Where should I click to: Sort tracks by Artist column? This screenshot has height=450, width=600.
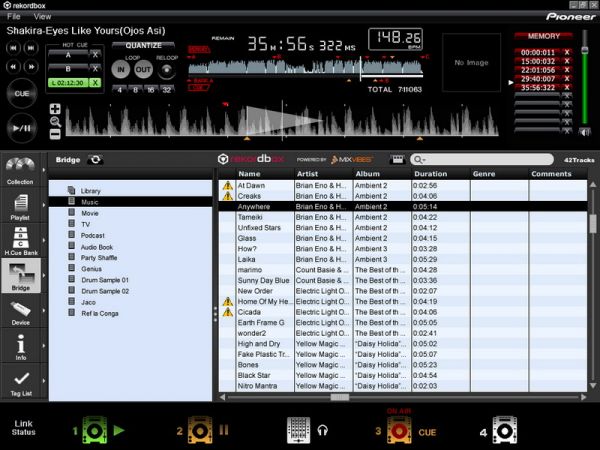click(324, 174)
